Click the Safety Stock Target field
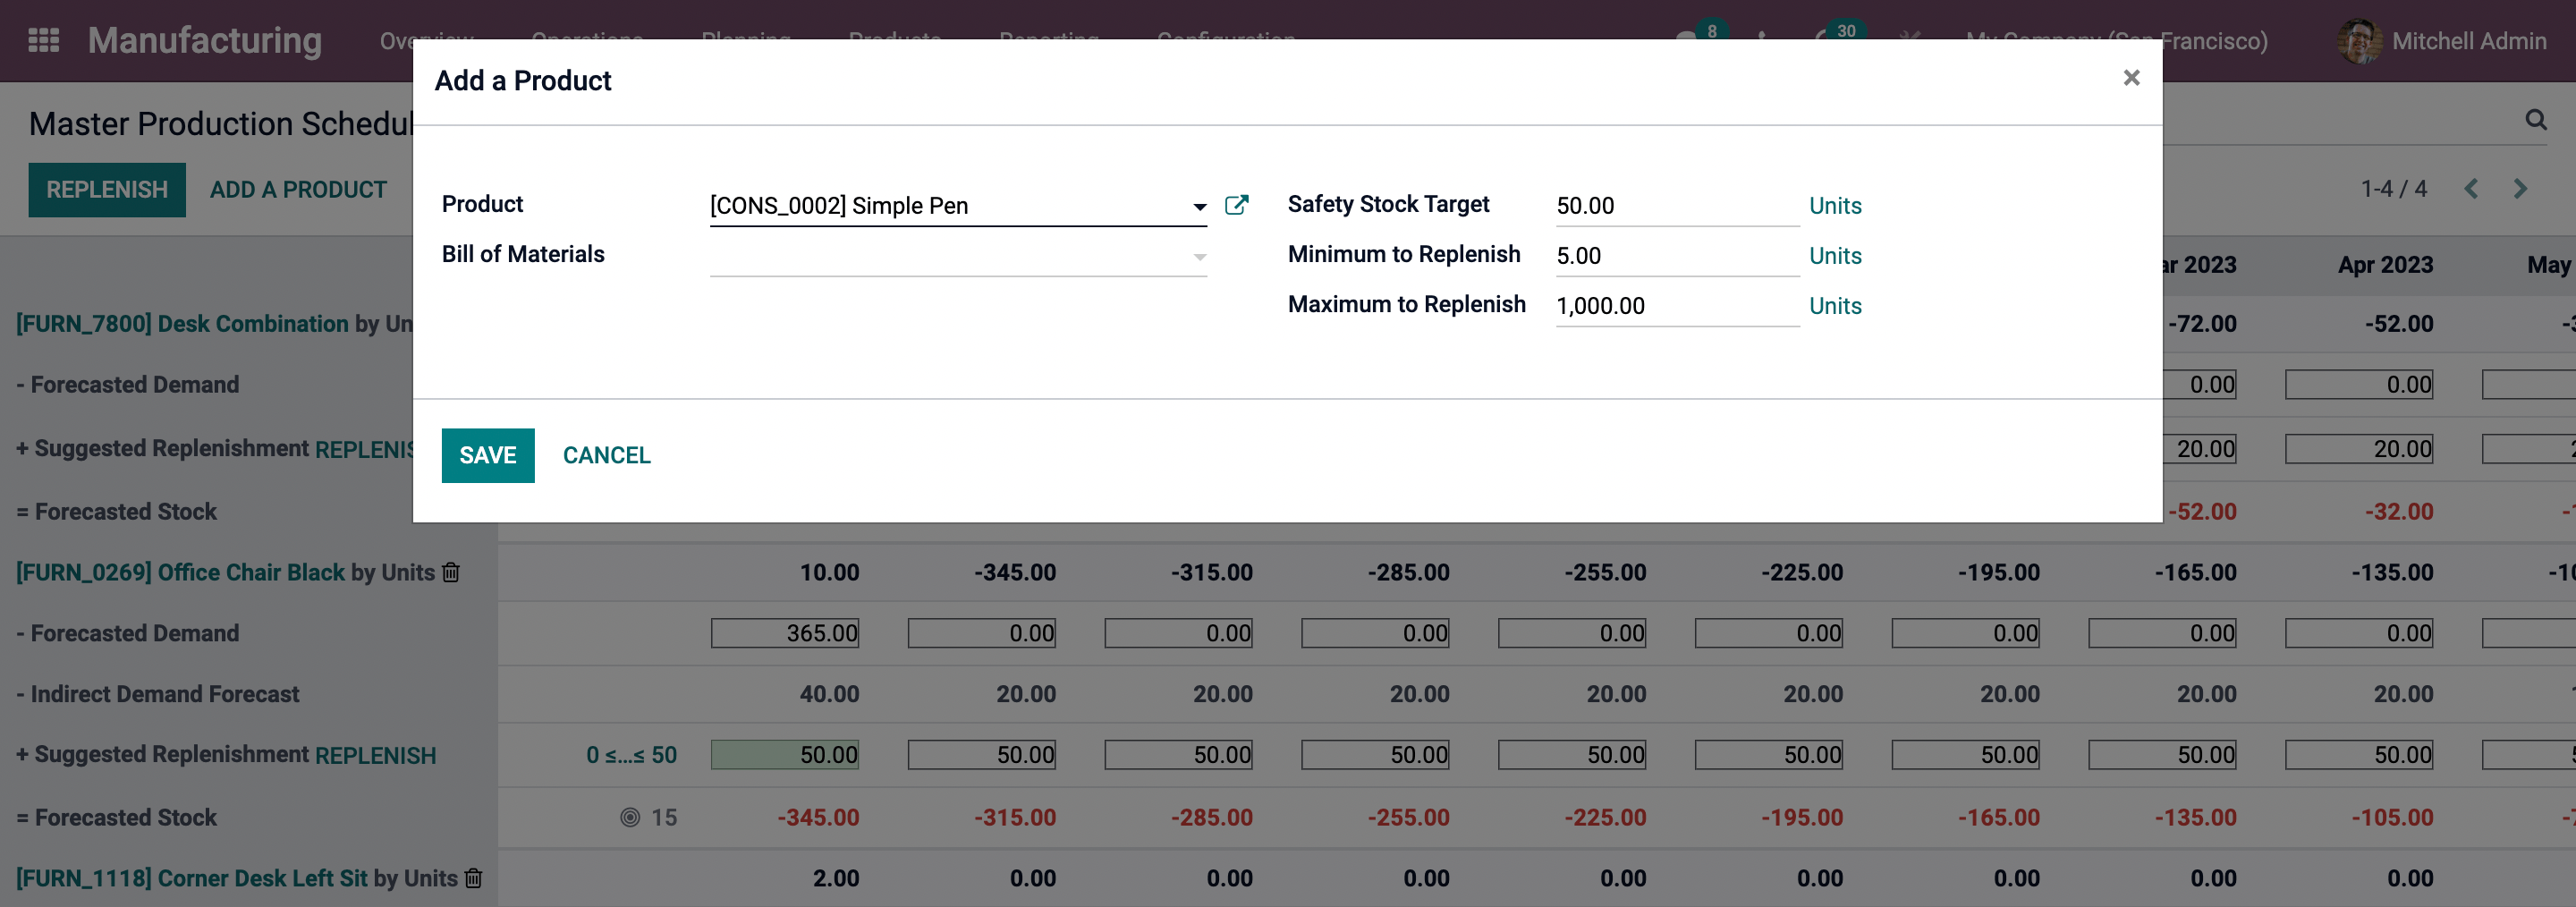The width and height of the screenshot is (2576, 907). tap(1675, 206)
